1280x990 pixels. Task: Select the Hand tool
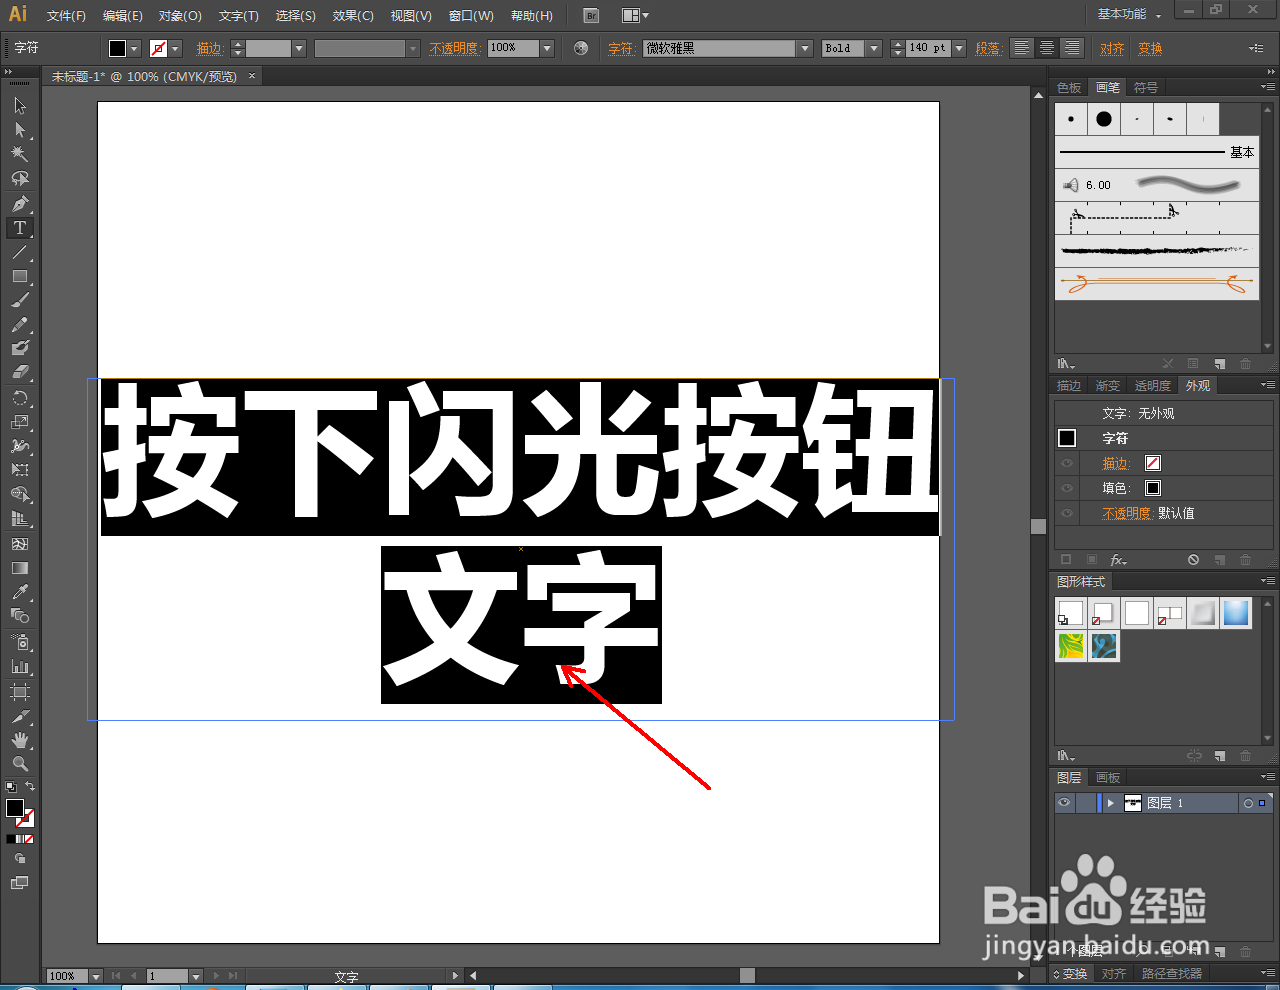[19, 739]
